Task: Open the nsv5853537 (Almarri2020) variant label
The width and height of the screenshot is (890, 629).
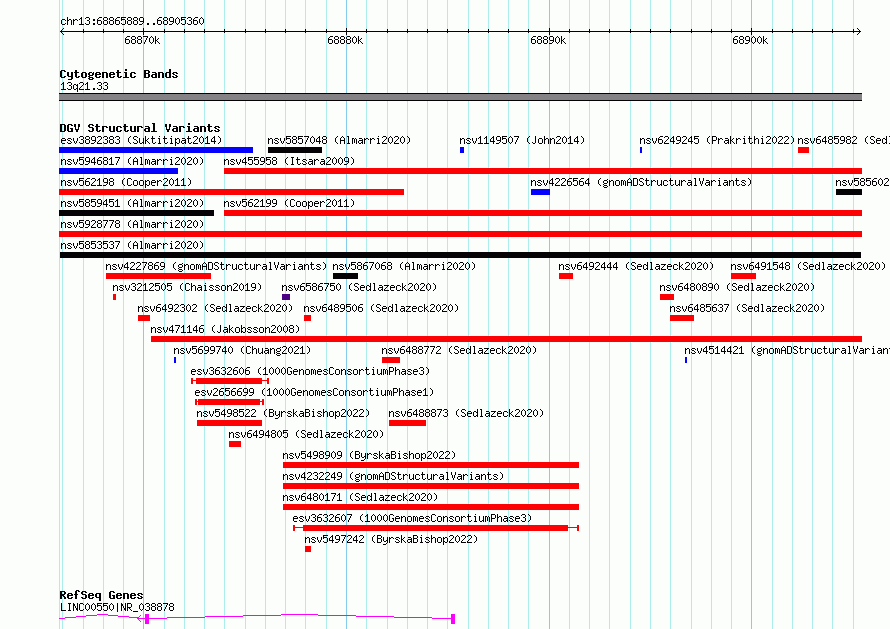Action: point(132,245)
